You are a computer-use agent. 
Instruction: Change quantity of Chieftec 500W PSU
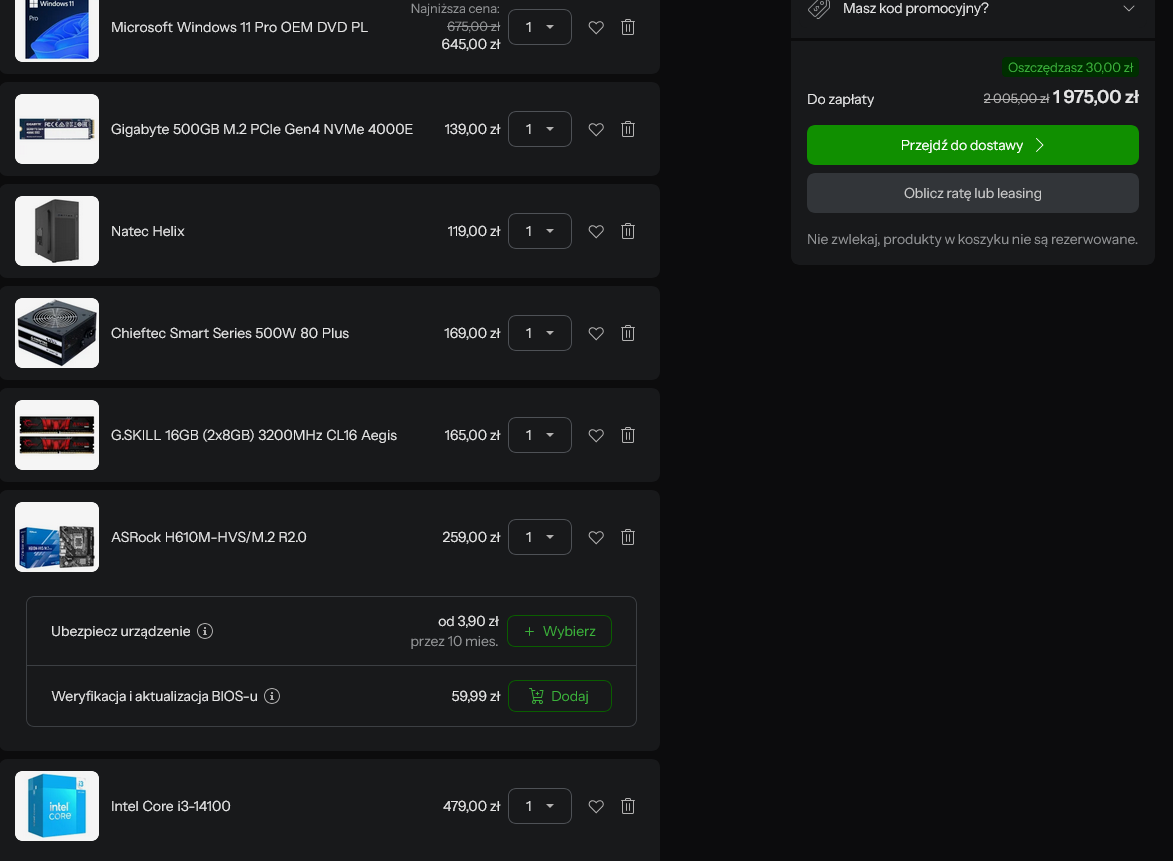(x=539, y=334)
